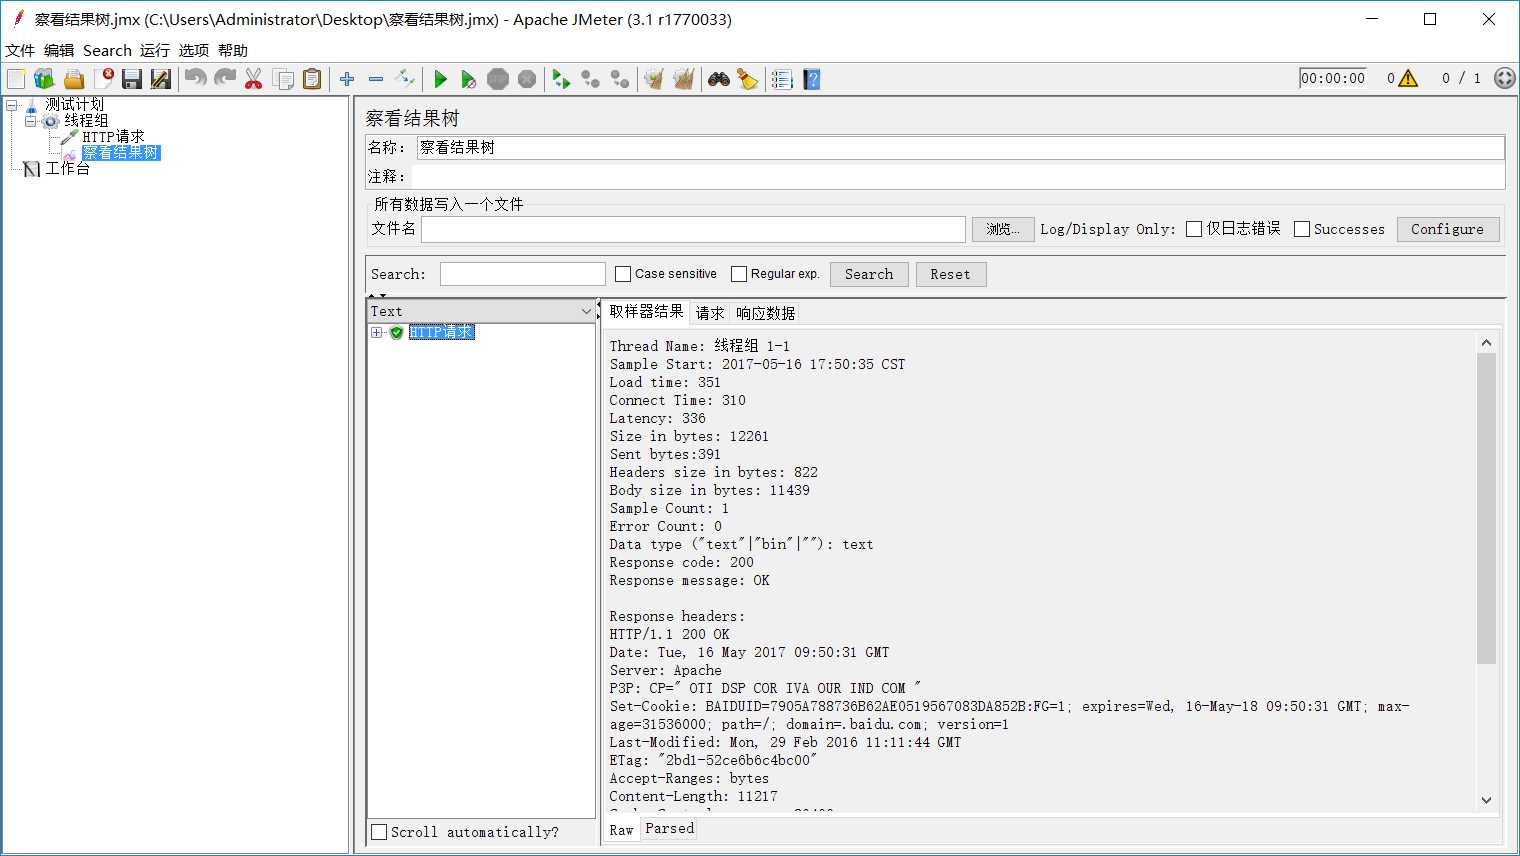Select the 工作台 tree node
This screenshot has height=856, width=1520.
(x=67, y=168)
